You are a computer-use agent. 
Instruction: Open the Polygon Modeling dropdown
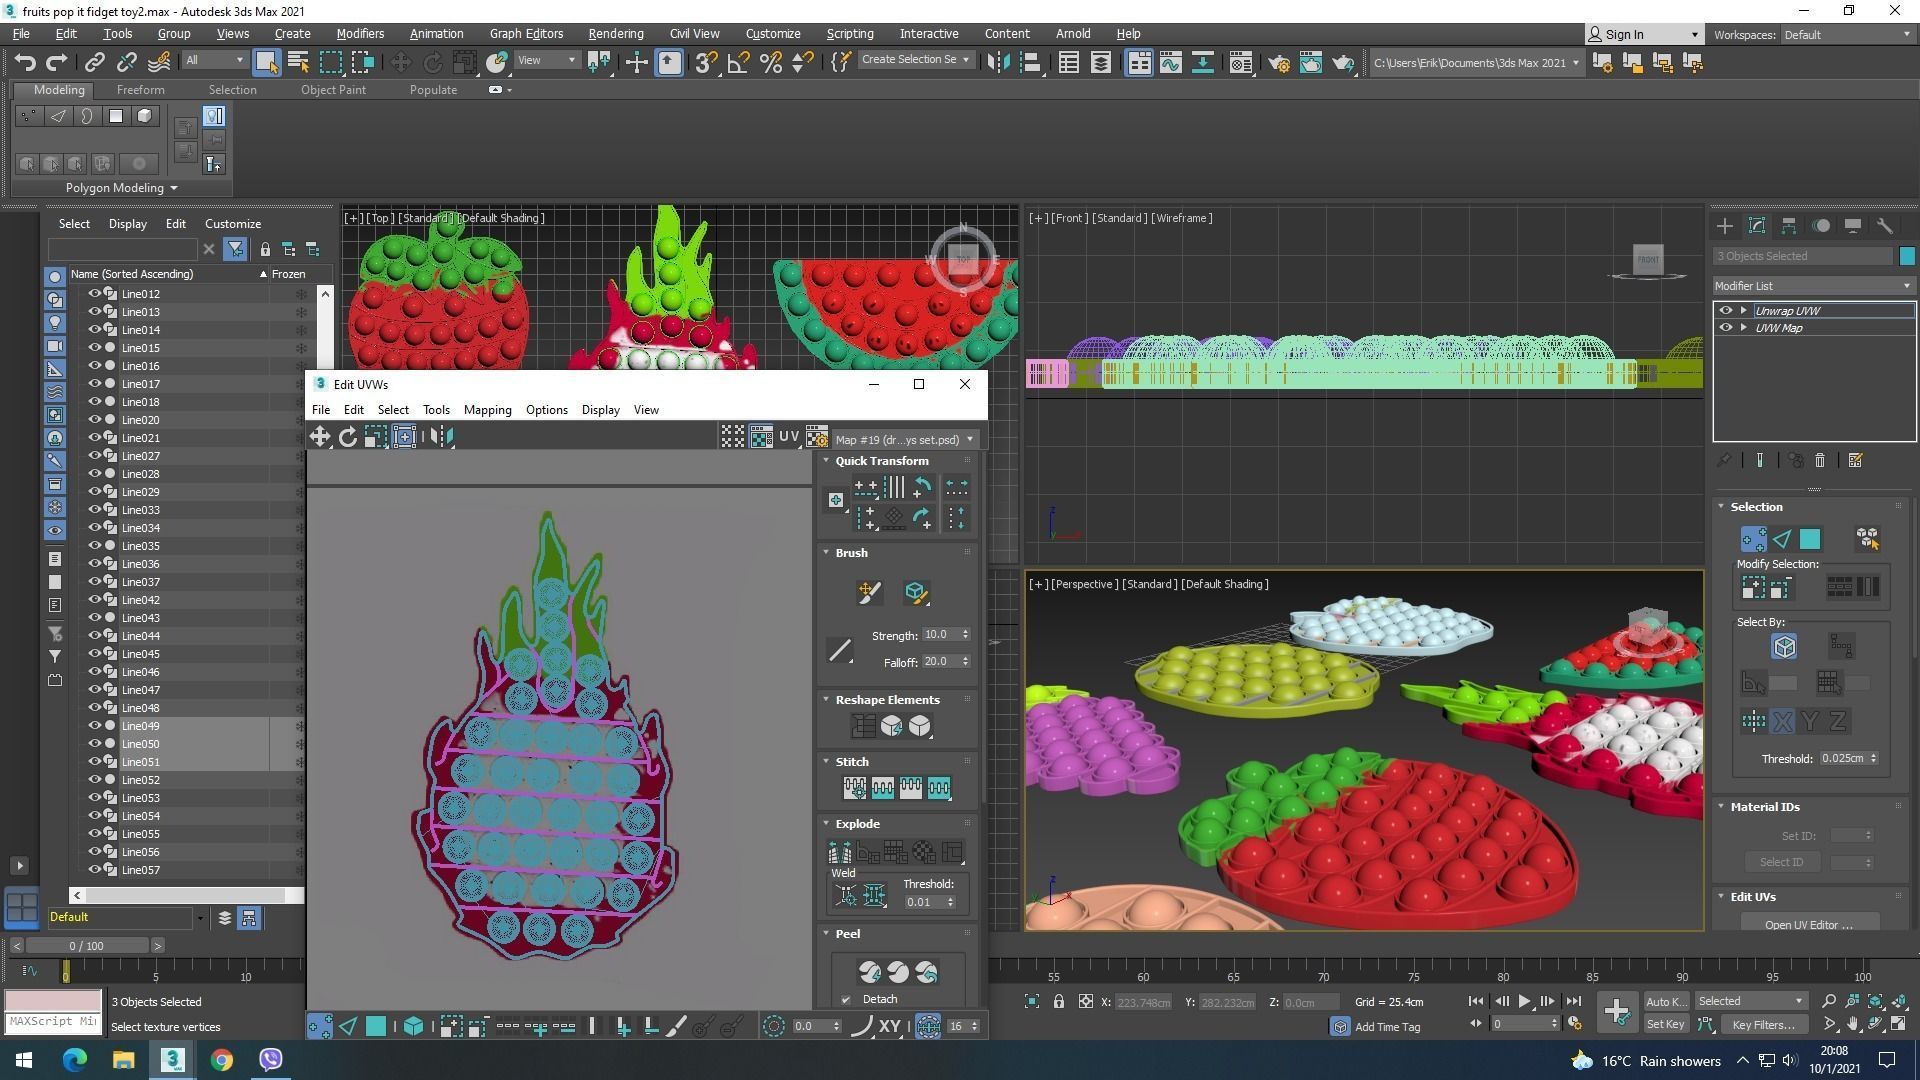pos(121,188)
